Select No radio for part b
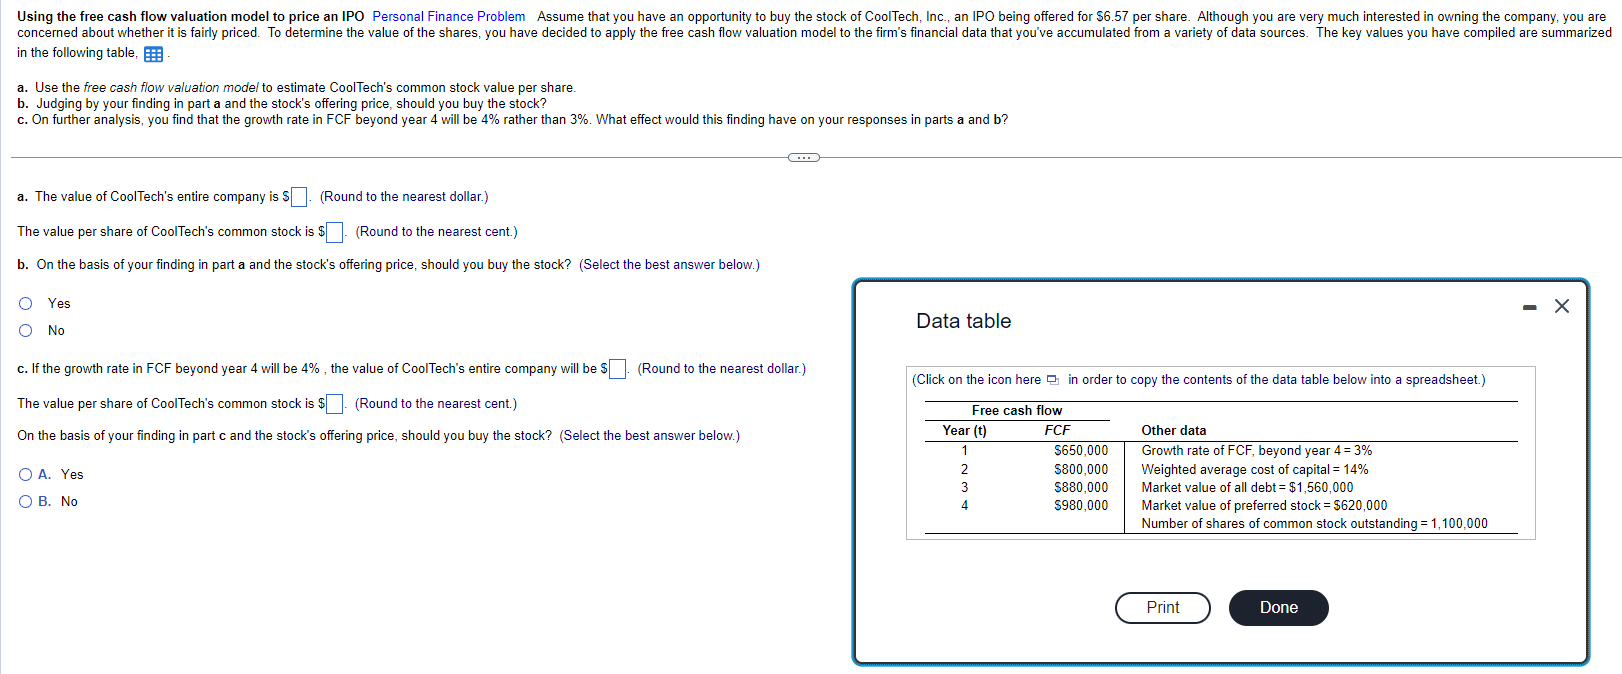The image size is (1622, 674). coord(26,330)
